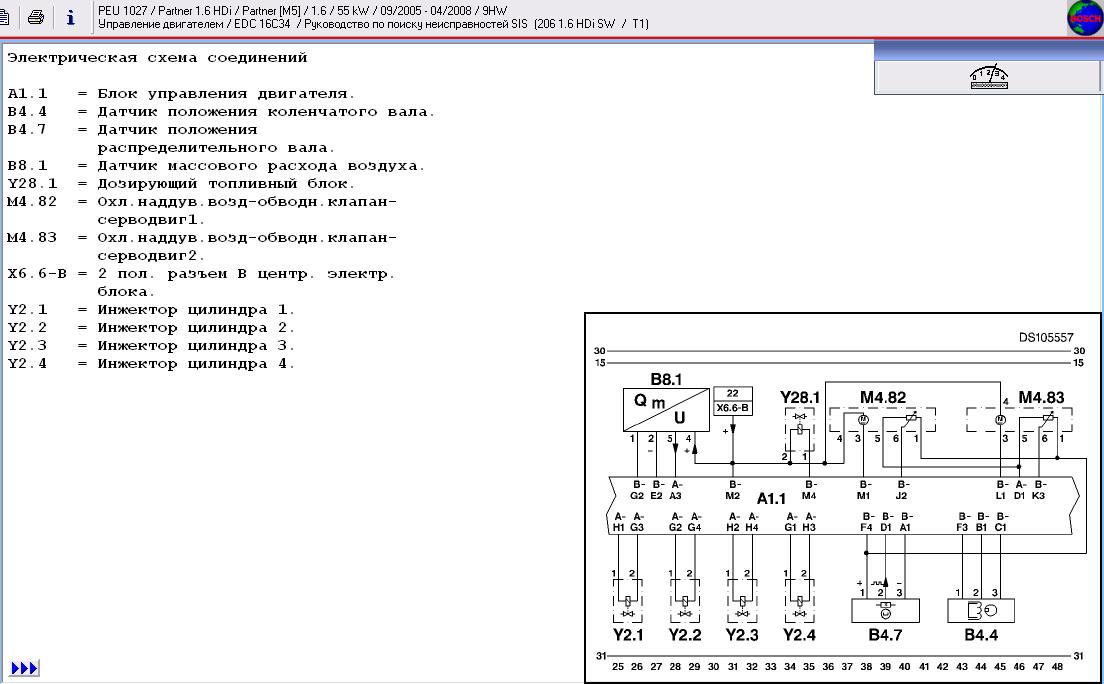Screen dimensions: 1104x684
Task: Click the Bosch globe logo
Action: click(x=1086, y=18)
